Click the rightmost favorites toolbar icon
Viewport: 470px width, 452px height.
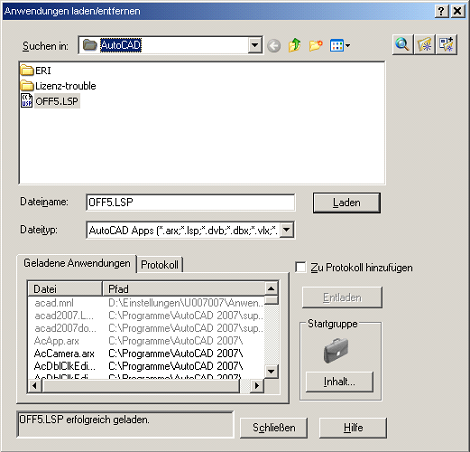tap(446, 44)
